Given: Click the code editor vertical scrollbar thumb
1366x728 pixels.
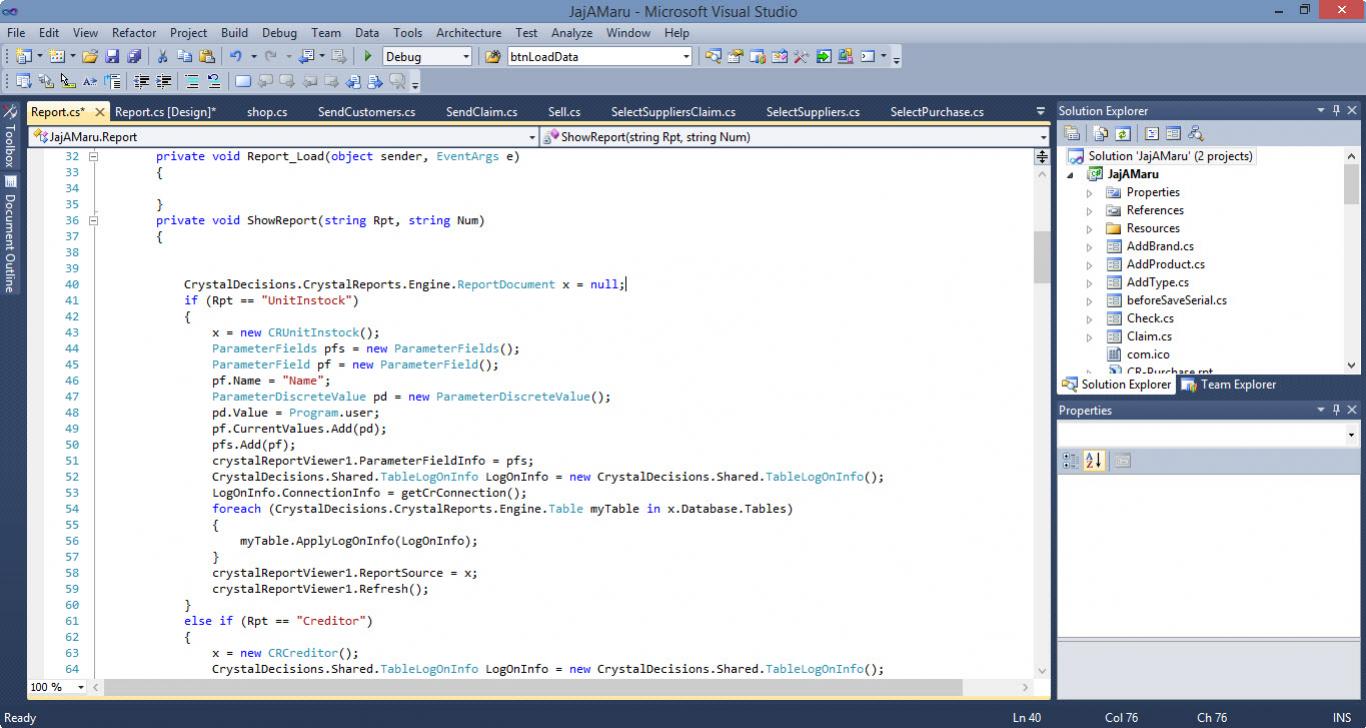Looking at the screenshot, I should (1041, 257).
